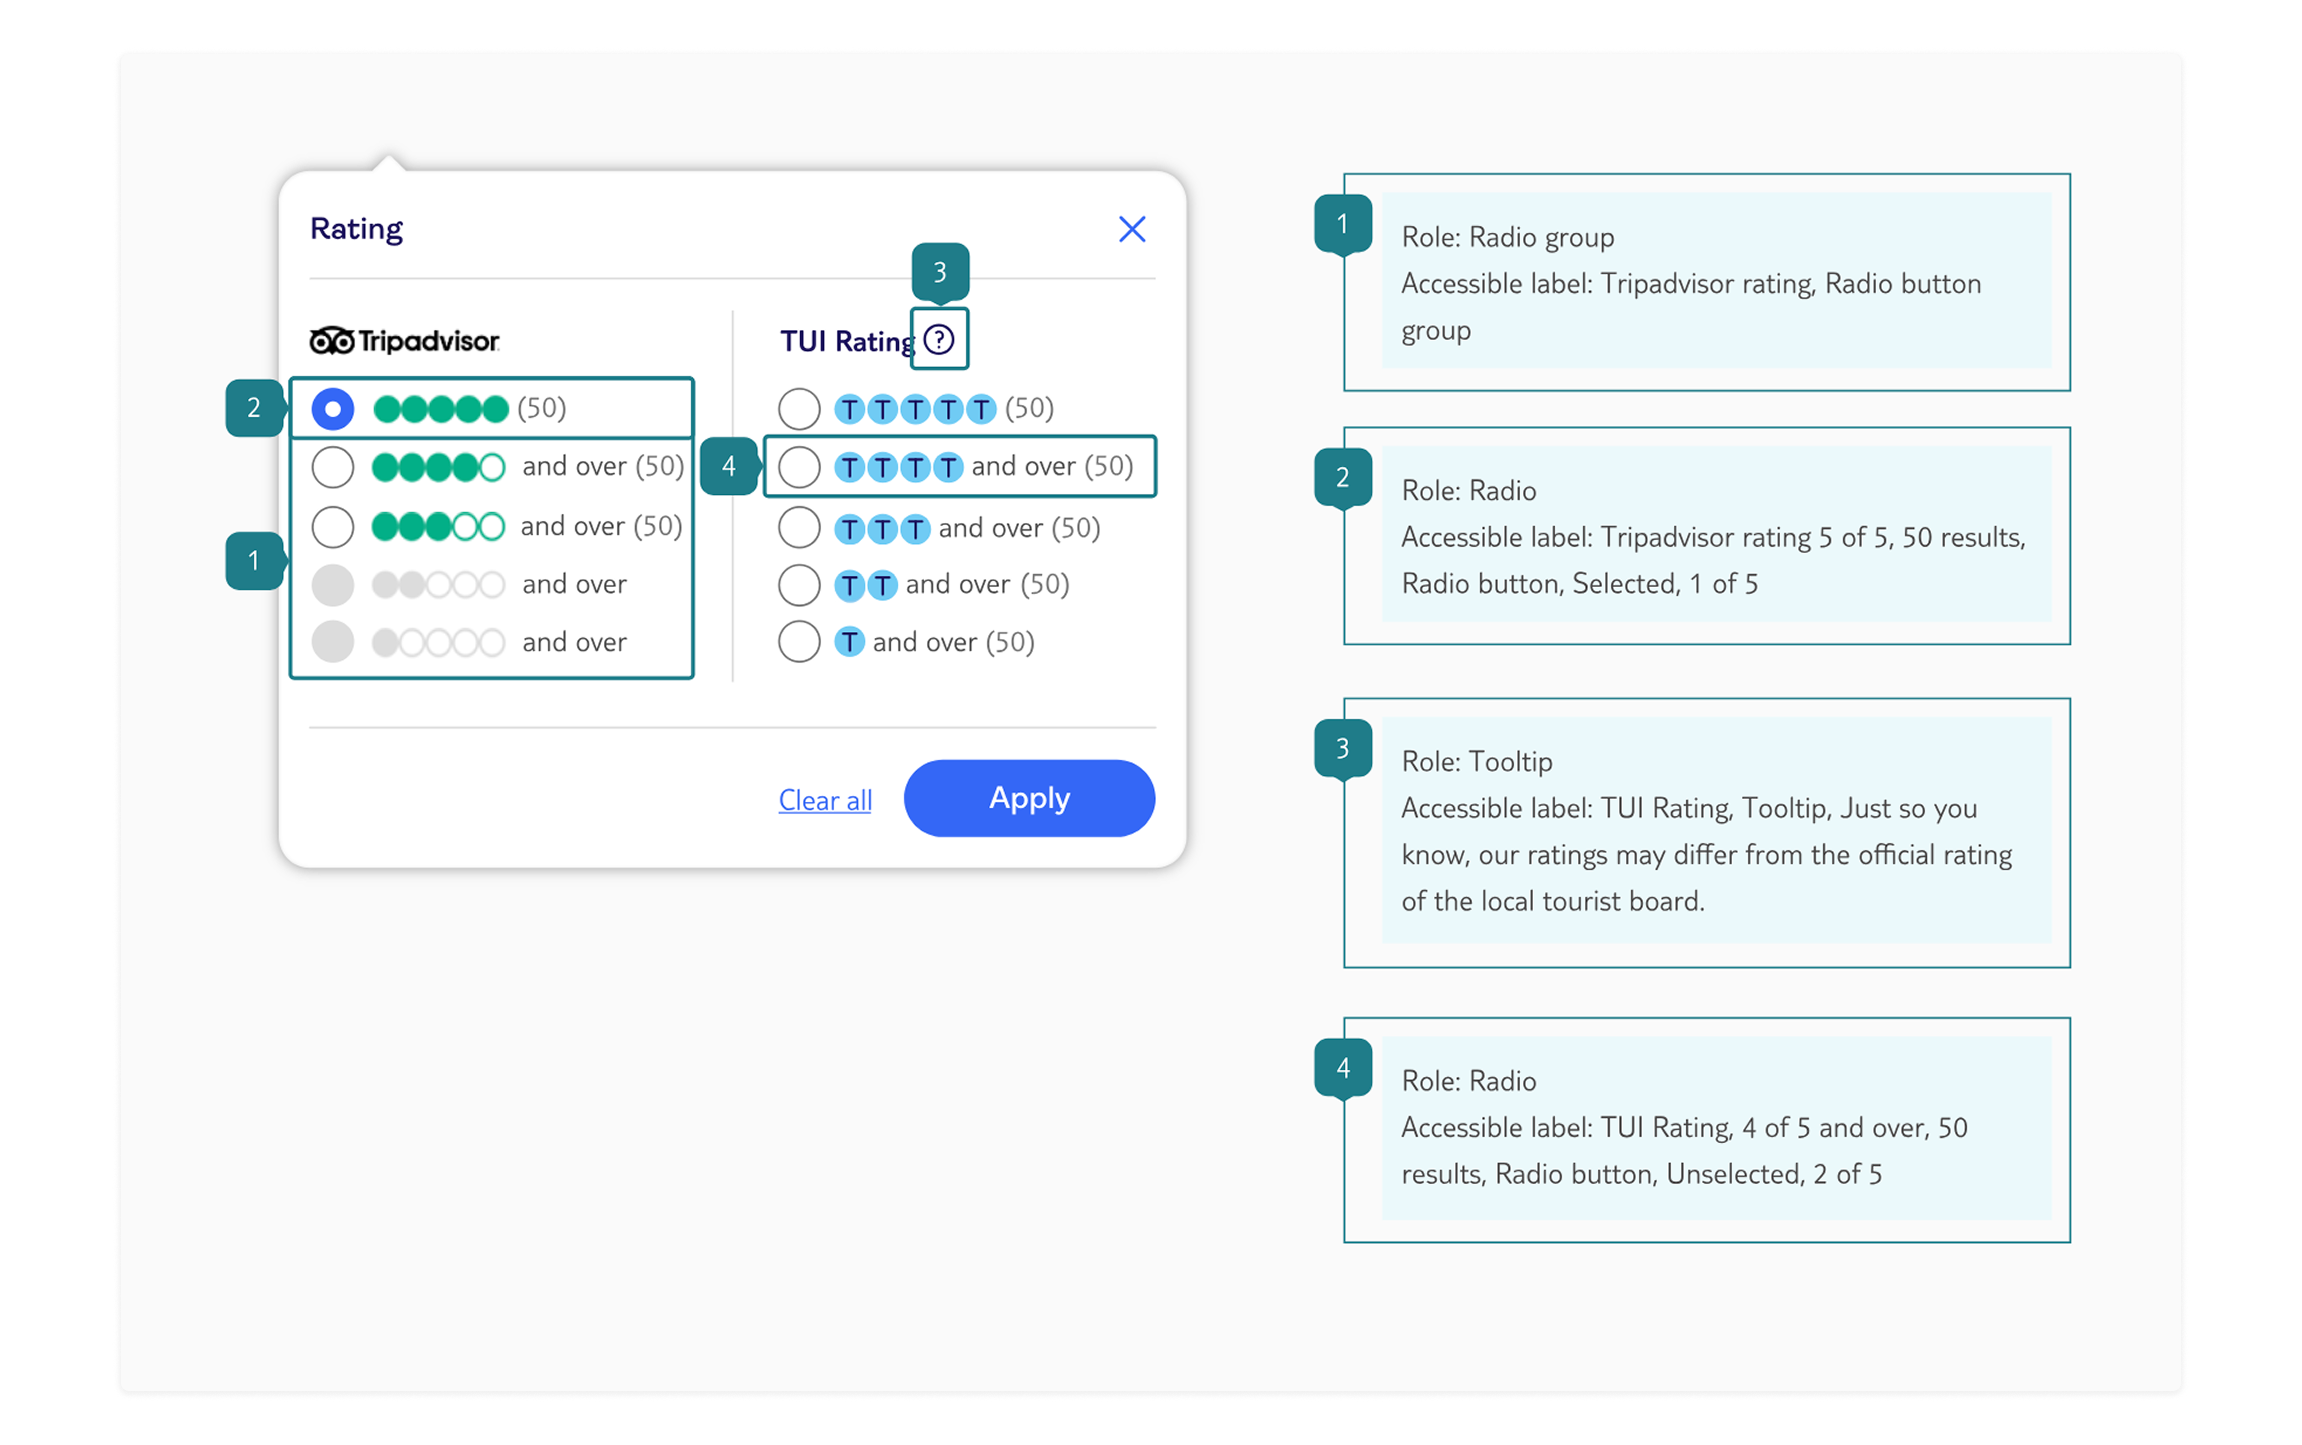Click the Clear all link
Screen dimensions: 2302x1445
pos(825,800)
